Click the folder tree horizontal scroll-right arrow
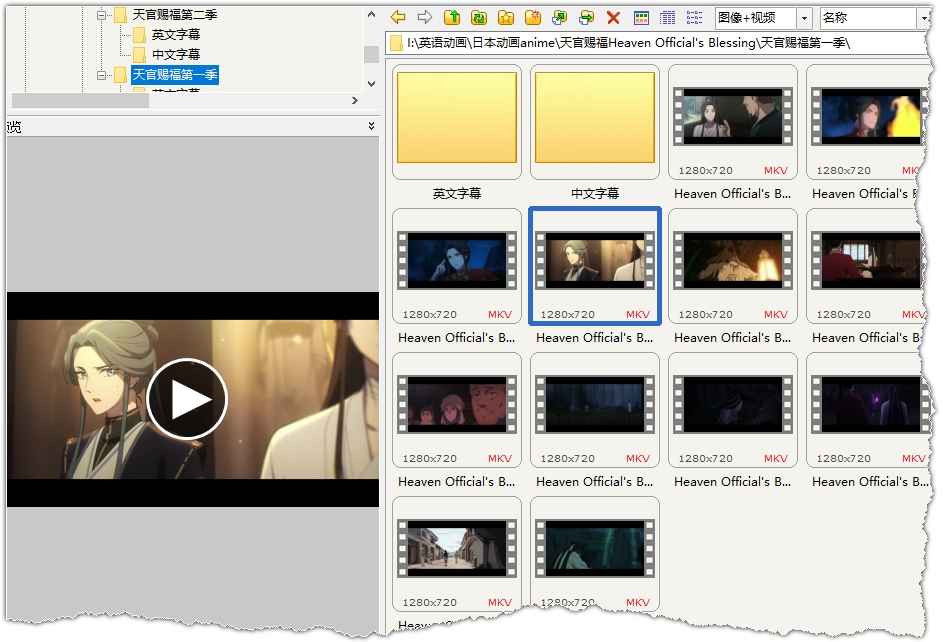 point(355,100)
